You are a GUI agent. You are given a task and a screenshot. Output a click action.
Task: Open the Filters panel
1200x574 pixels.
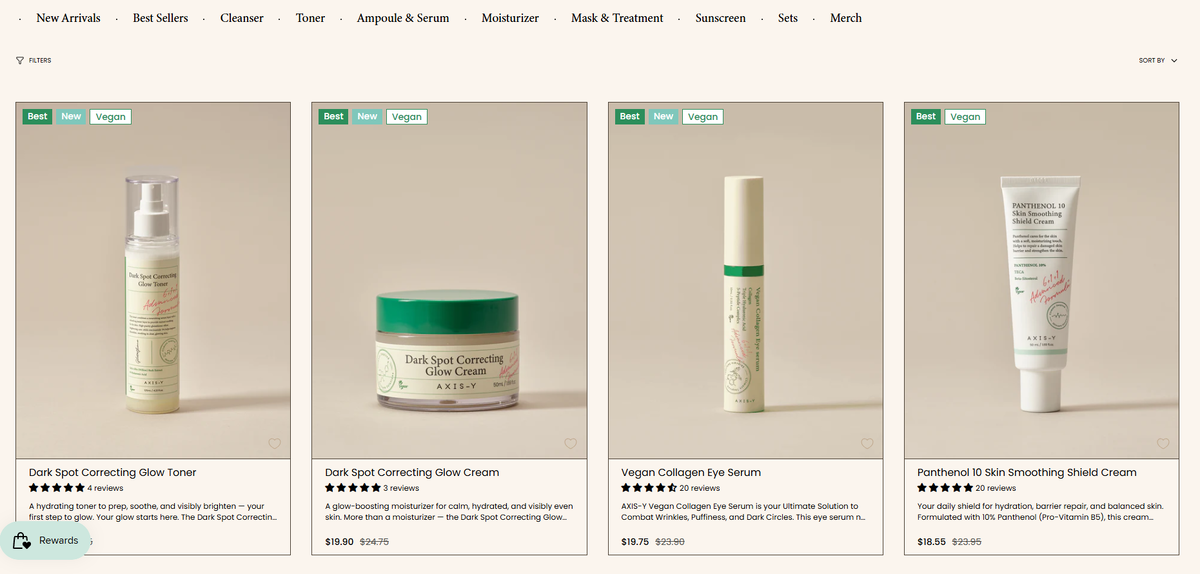34,60
